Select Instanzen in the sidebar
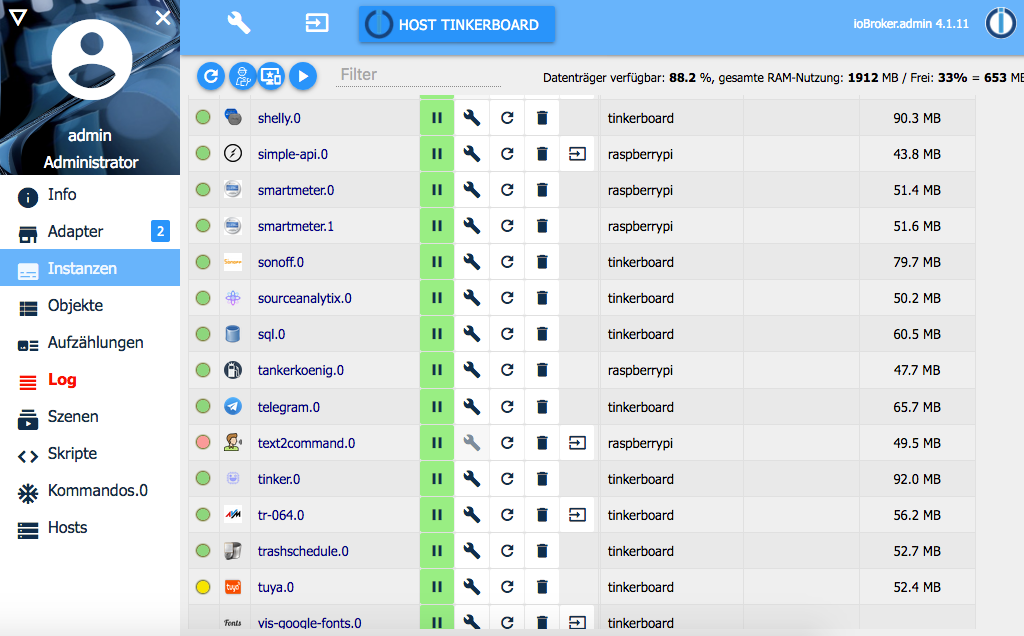Screen dimensions: 1024x636 (90, 268)
